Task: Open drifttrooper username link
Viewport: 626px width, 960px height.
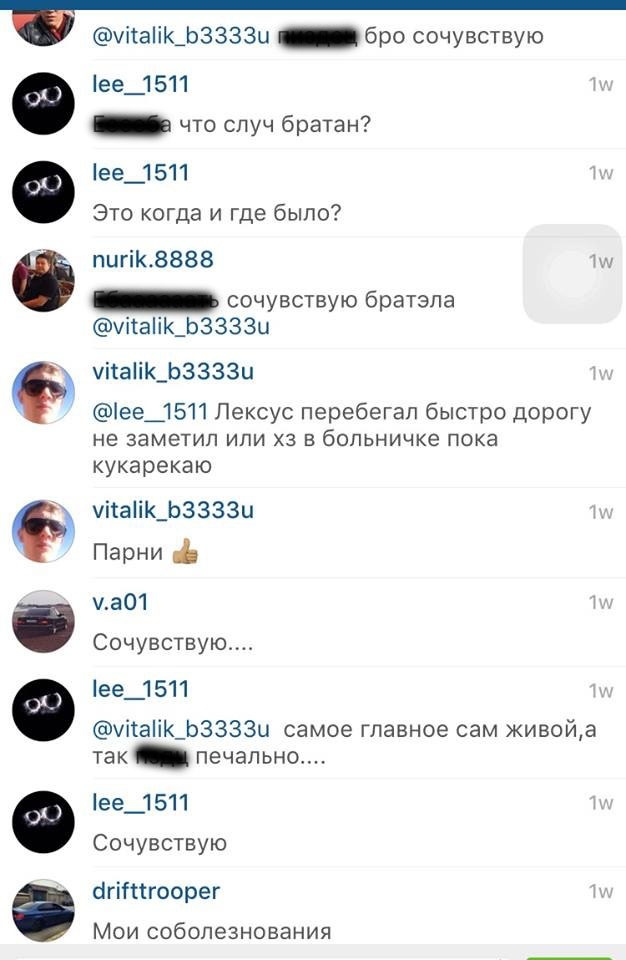Action: pos(156,891)
